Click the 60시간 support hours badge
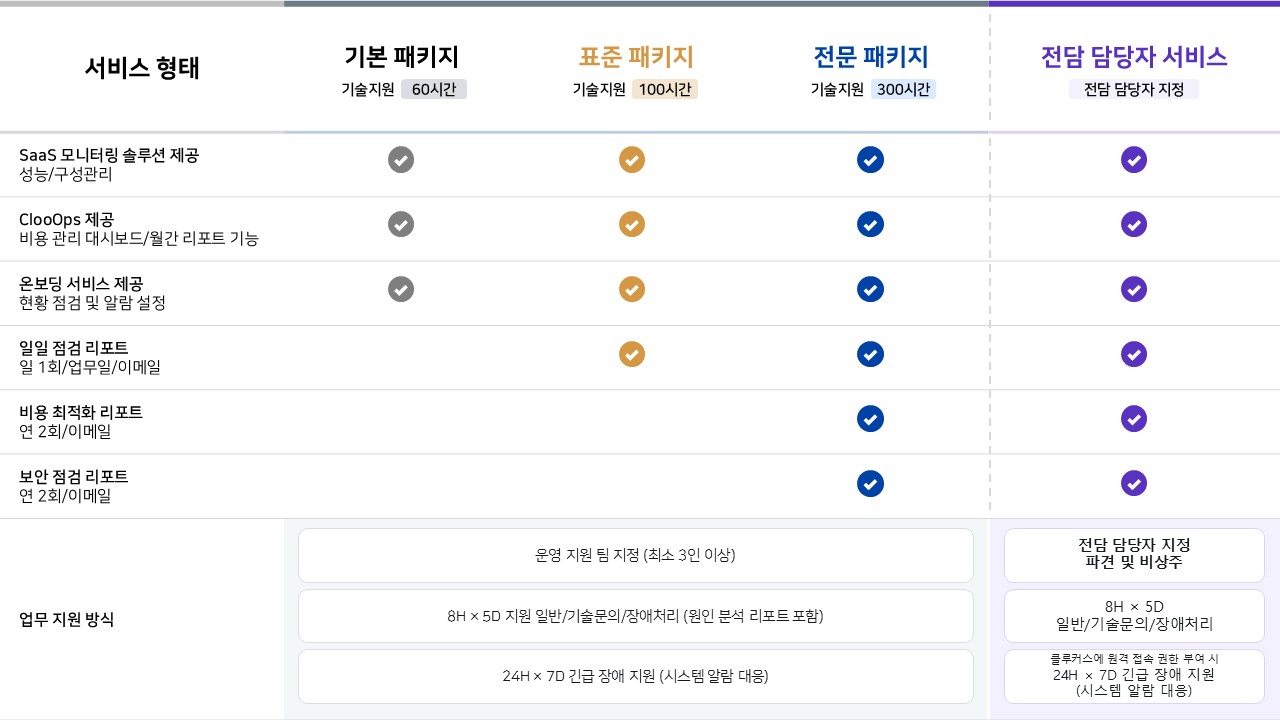The width and height of the screenshot is (1280, 720). point(434,89)
